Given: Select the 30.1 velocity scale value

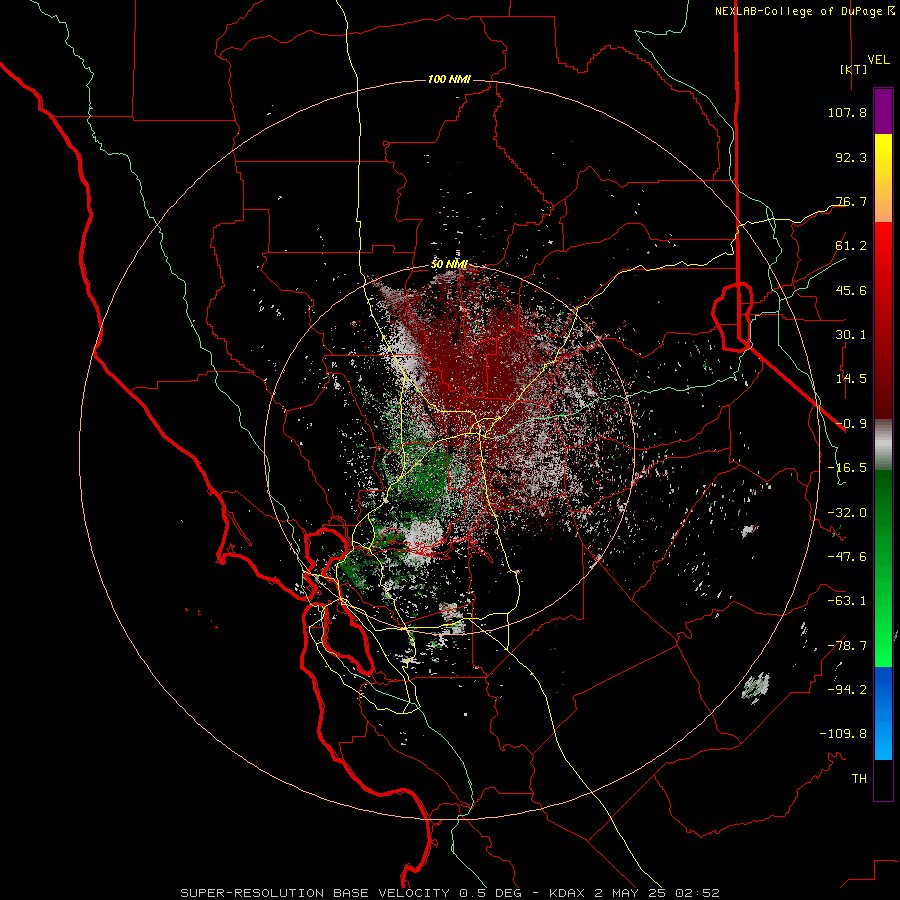Looking at the screenshot, I should [851, 335].
